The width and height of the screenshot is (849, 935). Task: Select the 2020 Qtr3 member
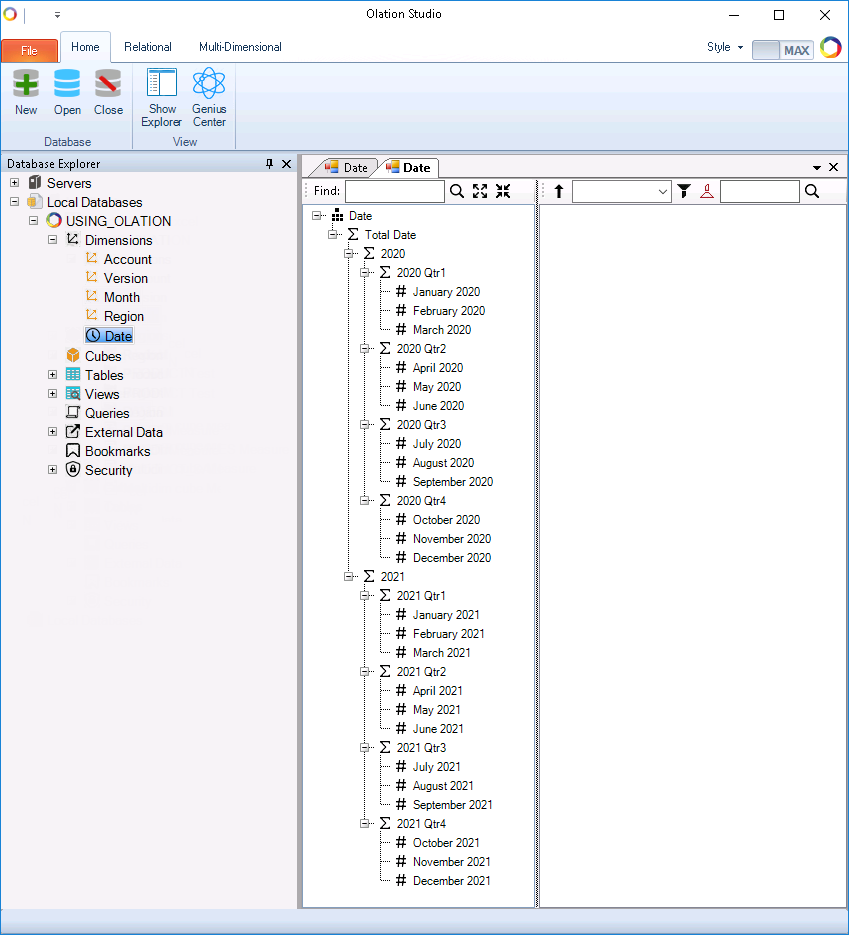click(421, 425)
